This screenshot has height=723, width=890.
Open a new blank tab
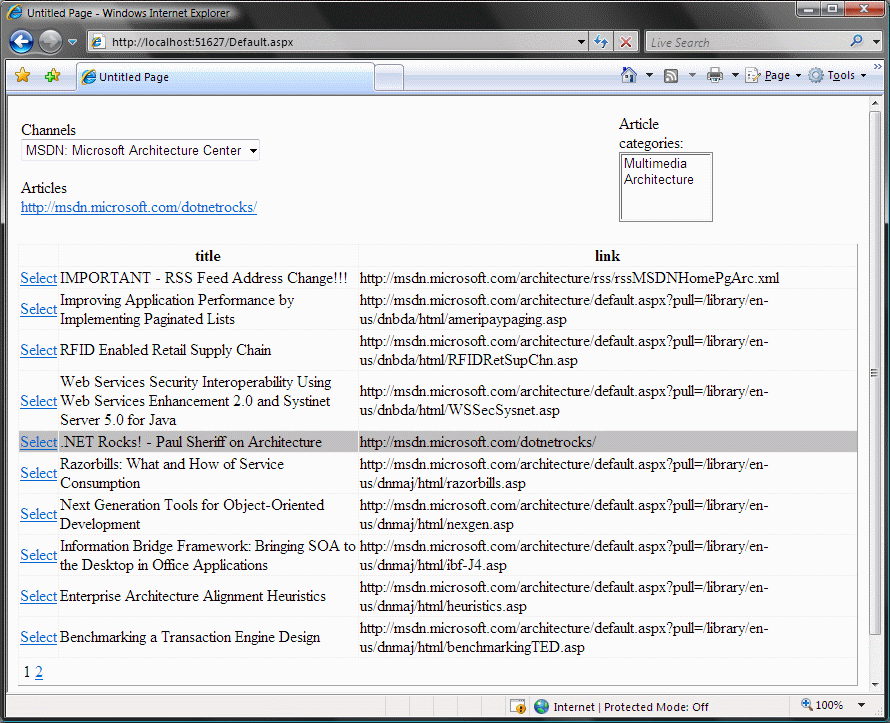click(389, 77)
